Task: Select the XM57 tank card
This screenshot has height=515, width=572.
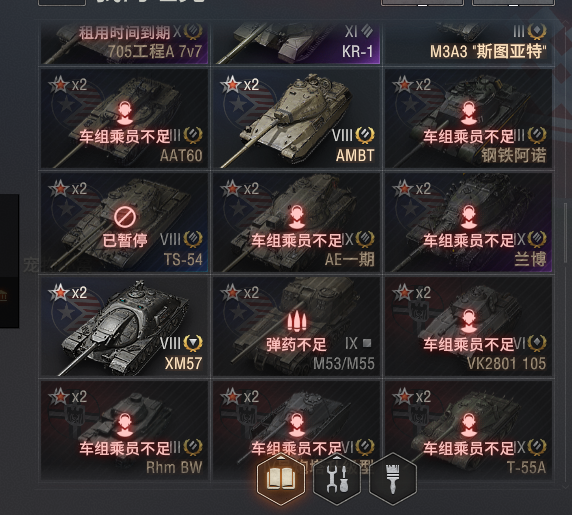Action: (x=125, y=327)
